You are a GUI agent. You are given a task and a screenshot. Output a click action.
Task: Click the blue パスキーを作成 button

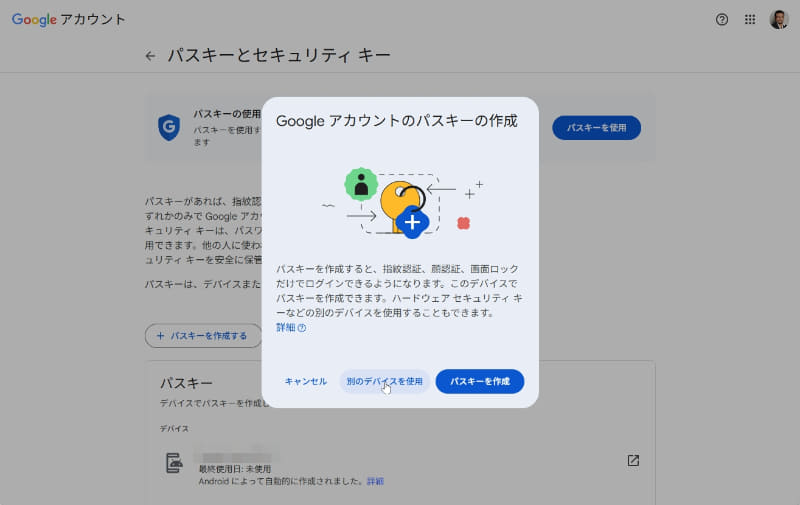[x=480, y=382]
